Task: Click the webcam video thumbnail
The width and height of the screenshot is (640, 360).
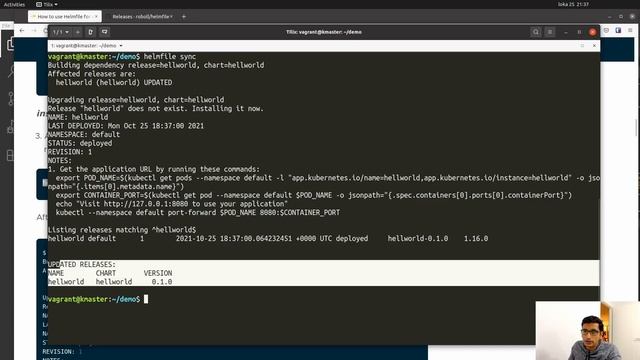Action: pyautogui.click(x=588, y=331)
